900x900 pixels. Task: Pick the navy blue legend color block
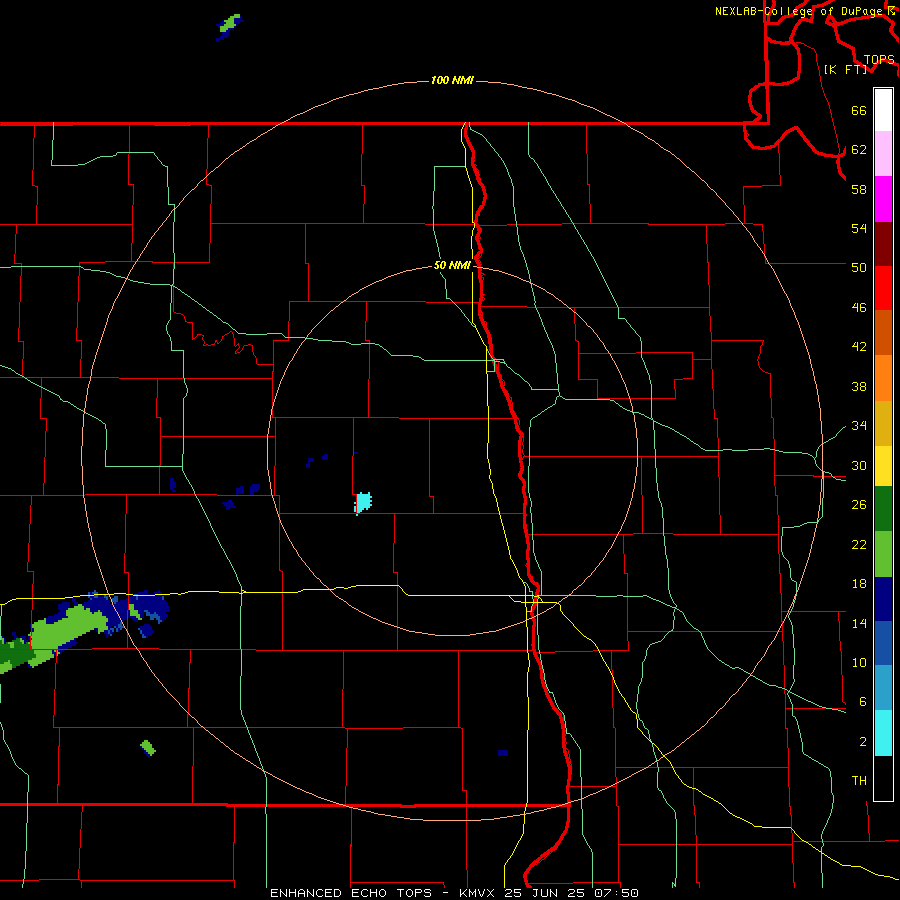point(883,599)
